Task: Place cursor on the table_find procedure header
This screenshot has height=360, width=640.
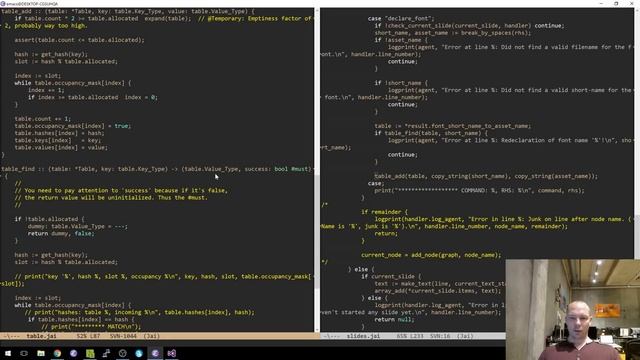Action: (156, 169)
